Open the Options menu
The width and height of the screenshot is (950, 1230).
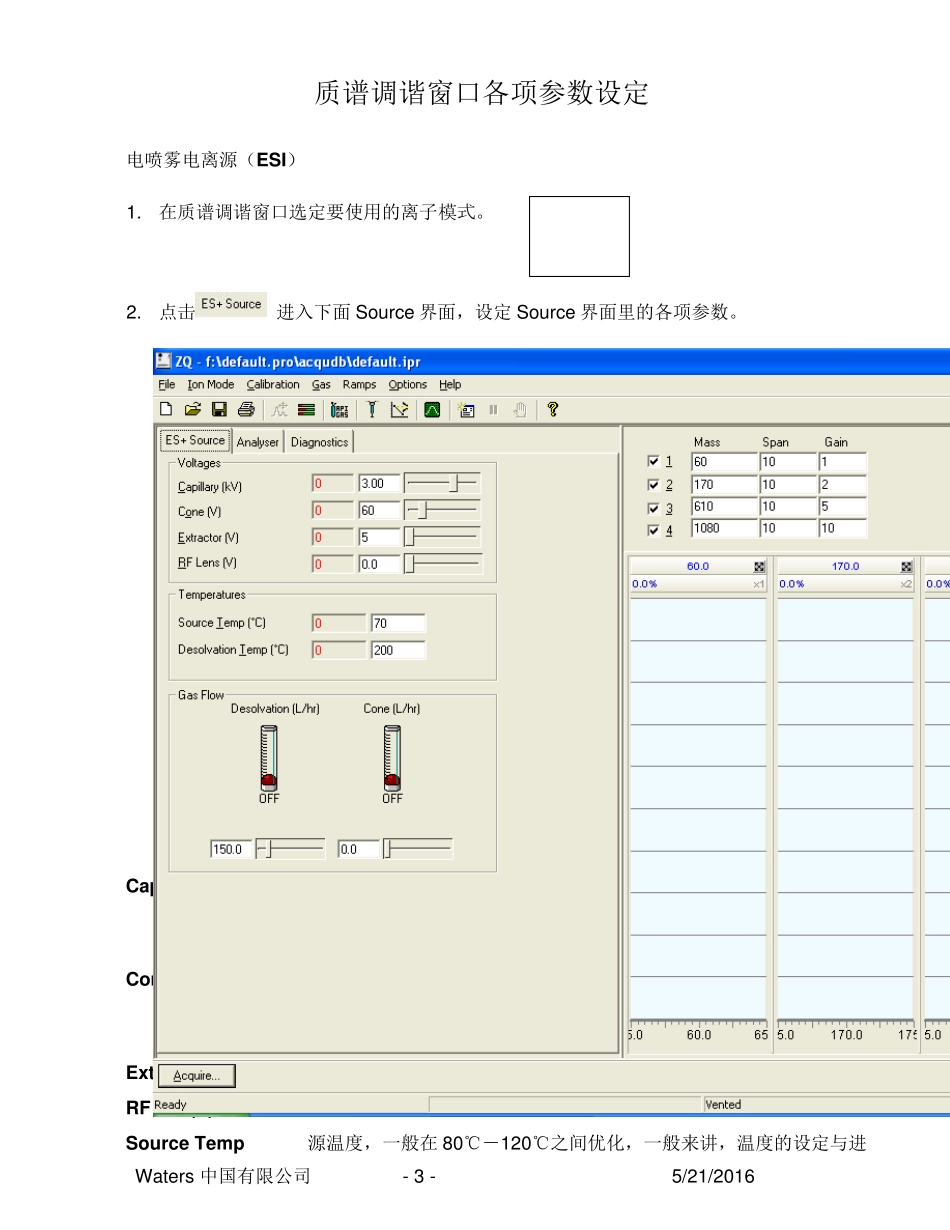pyautogui.click(x=407, y=384)
